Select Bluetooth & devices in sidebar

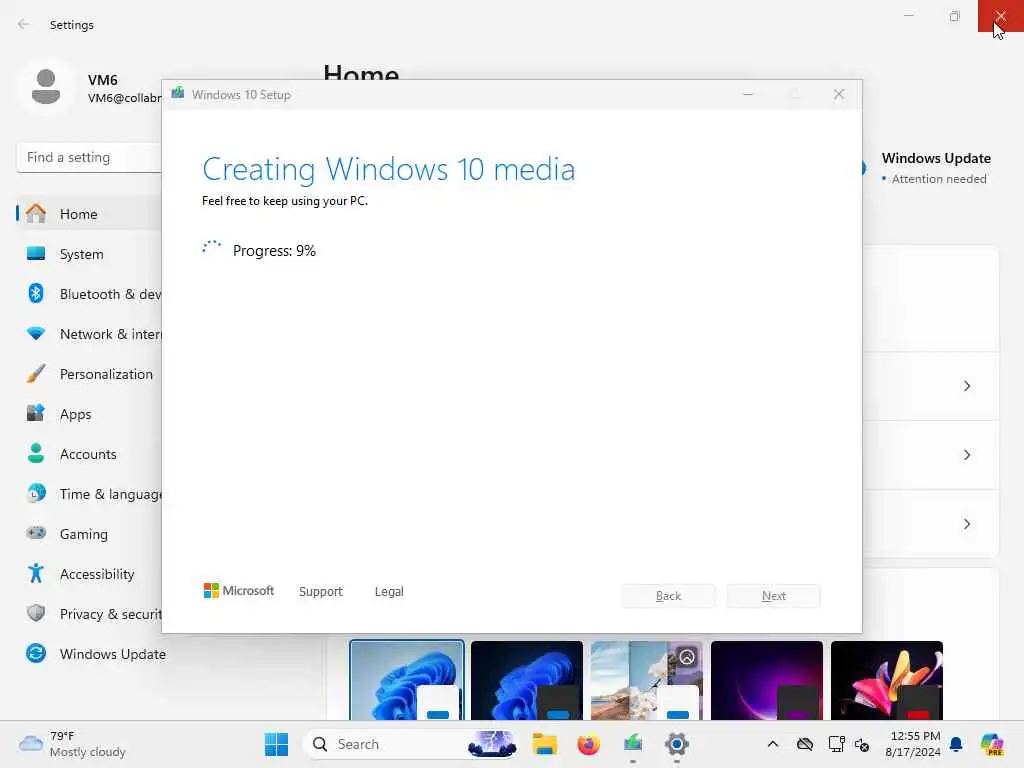89,294
